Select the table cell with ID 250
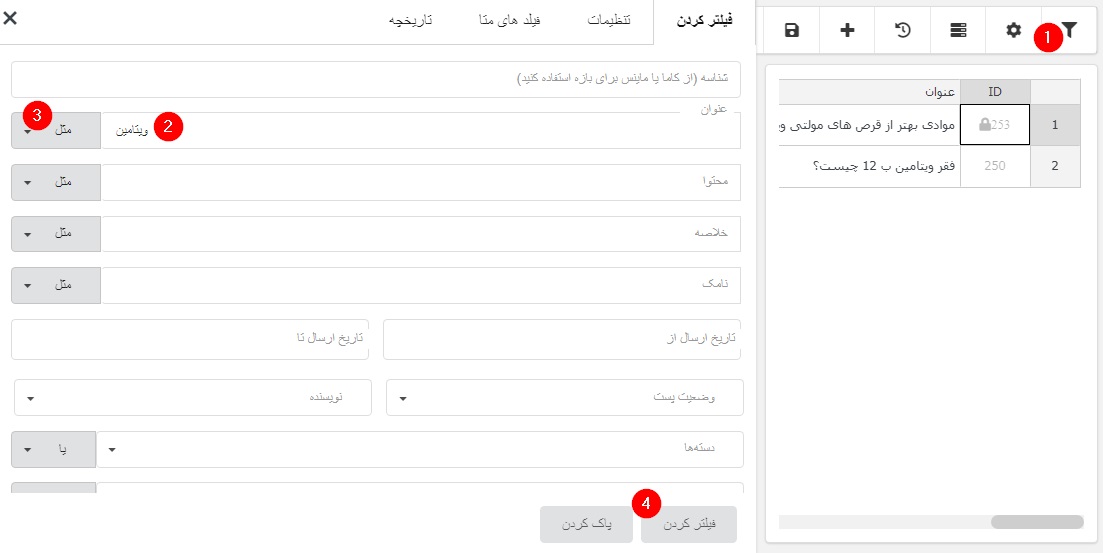The width and height of the screenshot is (1103, 553). pyautogui.click(x=994, y=167)
